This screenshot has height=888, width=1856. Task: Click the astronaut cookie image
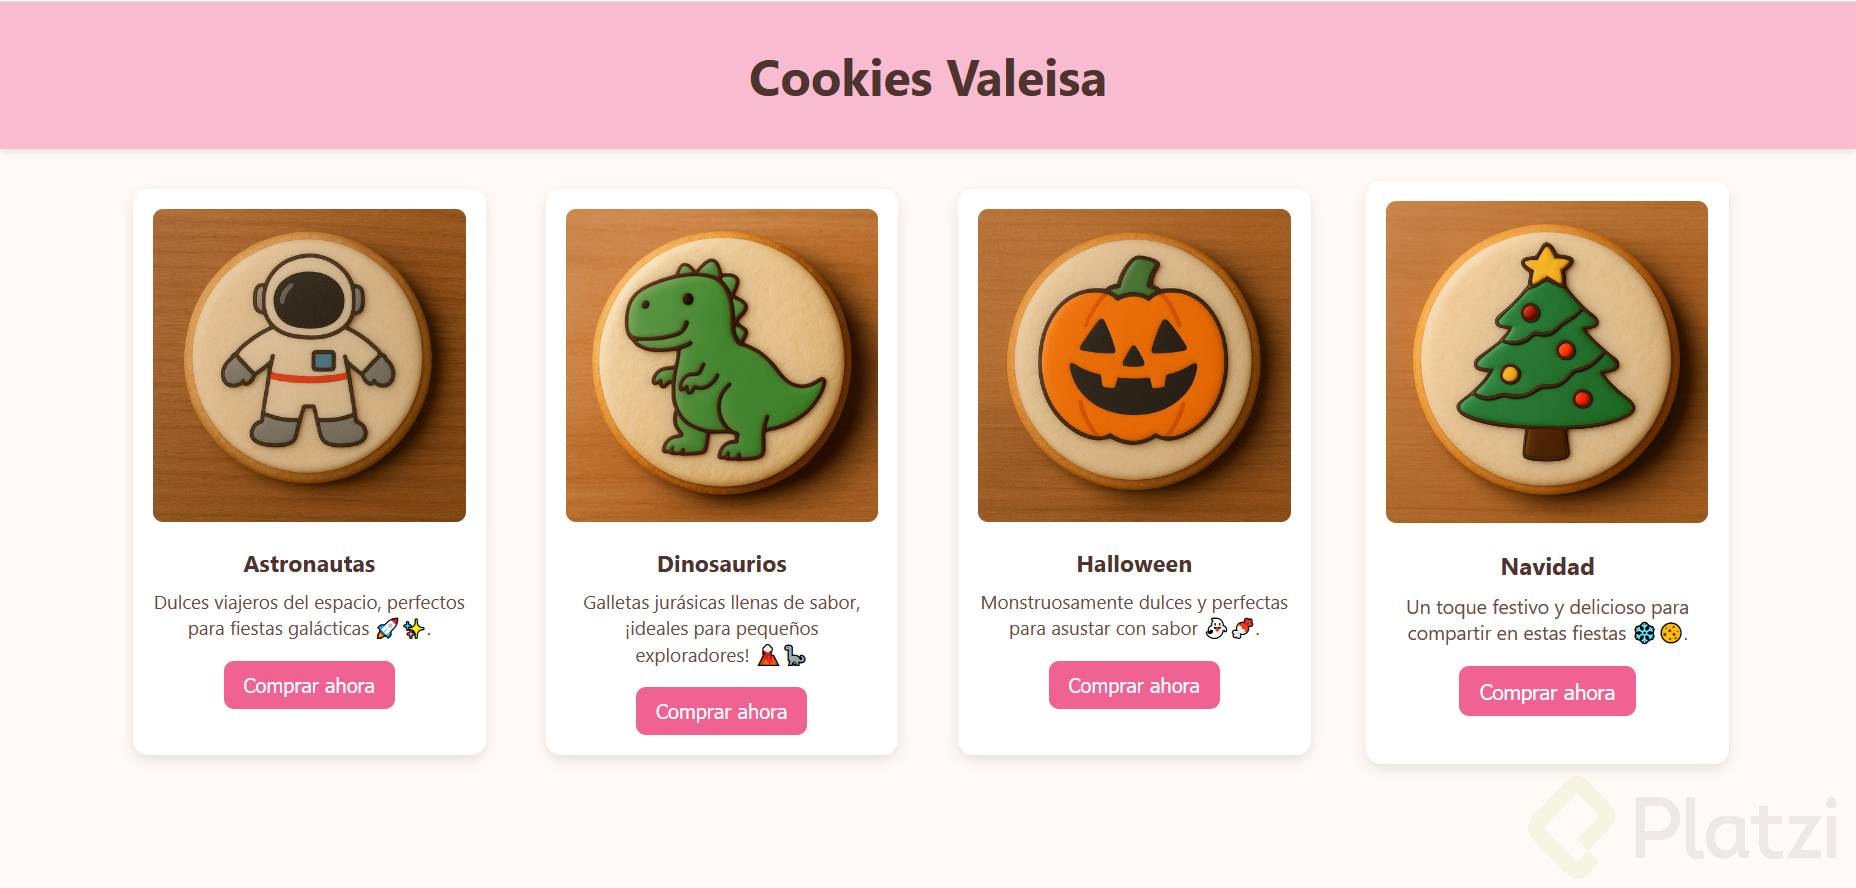[x=309, y=365]
